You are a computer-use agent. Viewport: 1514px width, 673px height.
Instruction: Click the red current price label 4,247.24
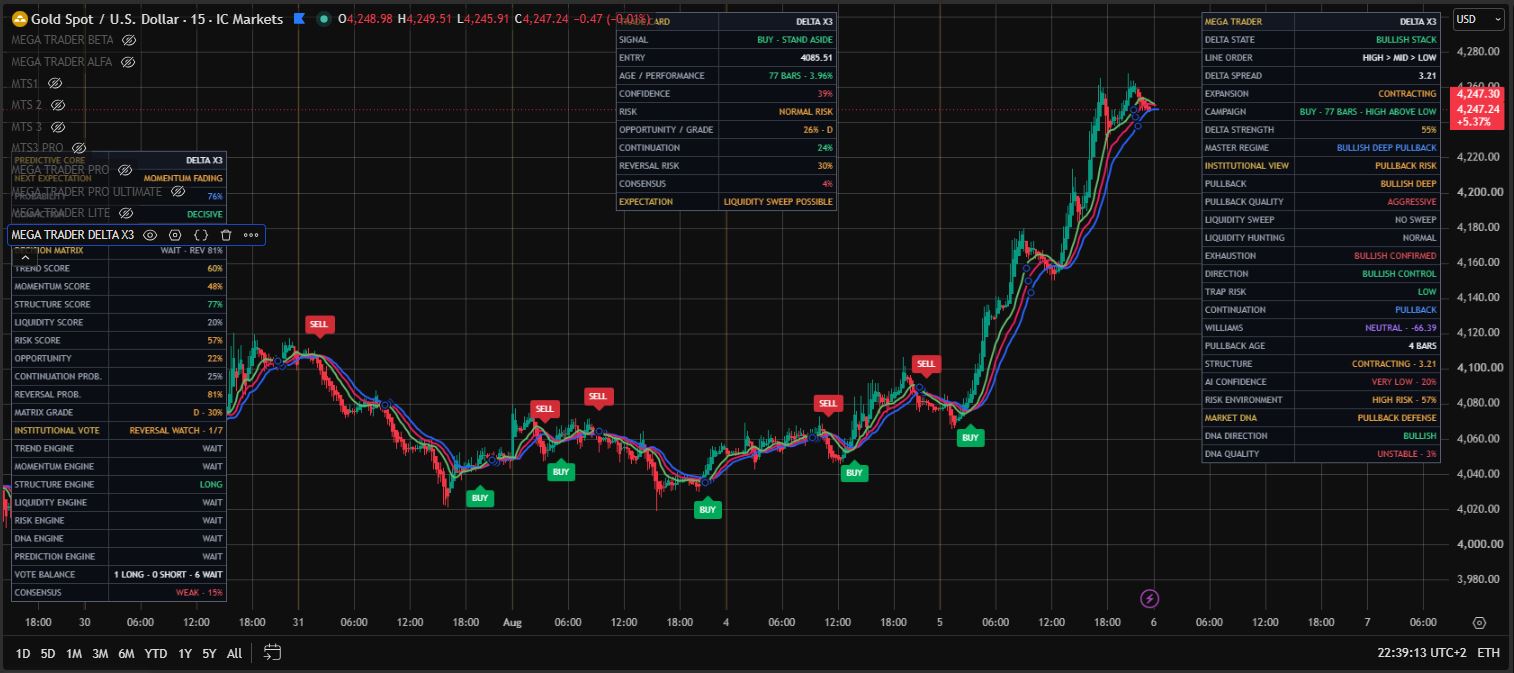coord(1478,109)
